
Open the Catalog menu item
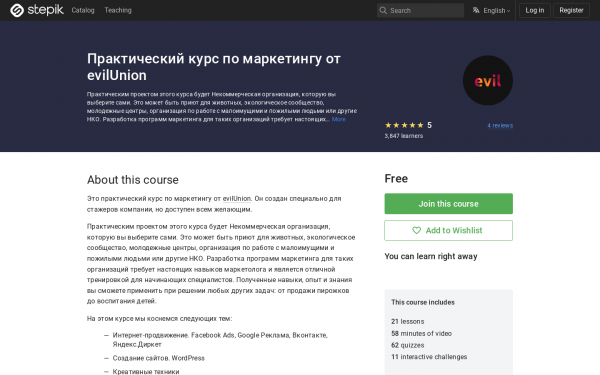[83, 10]
